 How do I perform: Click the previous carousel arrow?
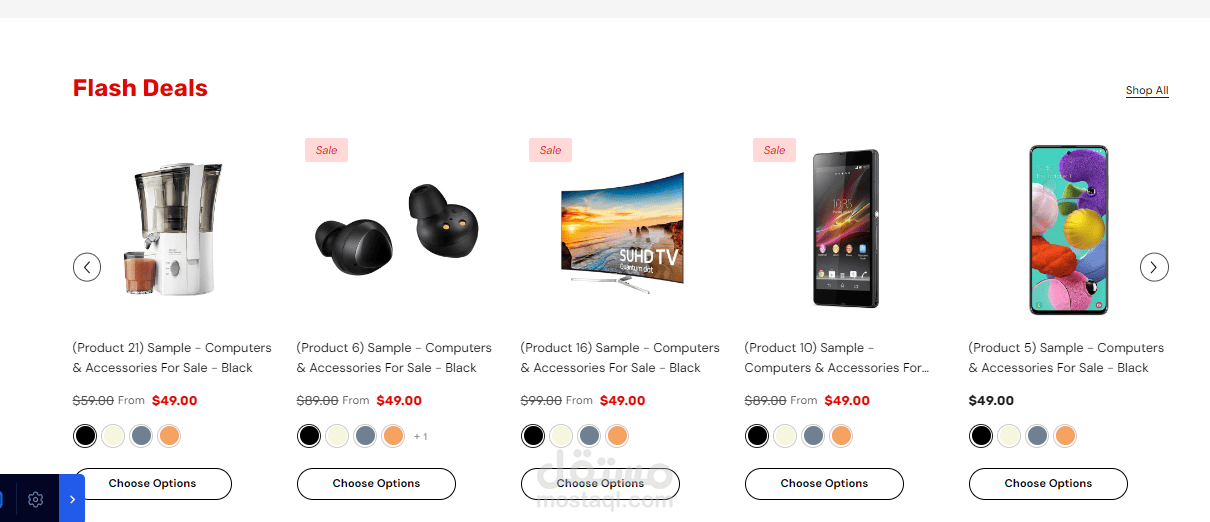[87, 267]
